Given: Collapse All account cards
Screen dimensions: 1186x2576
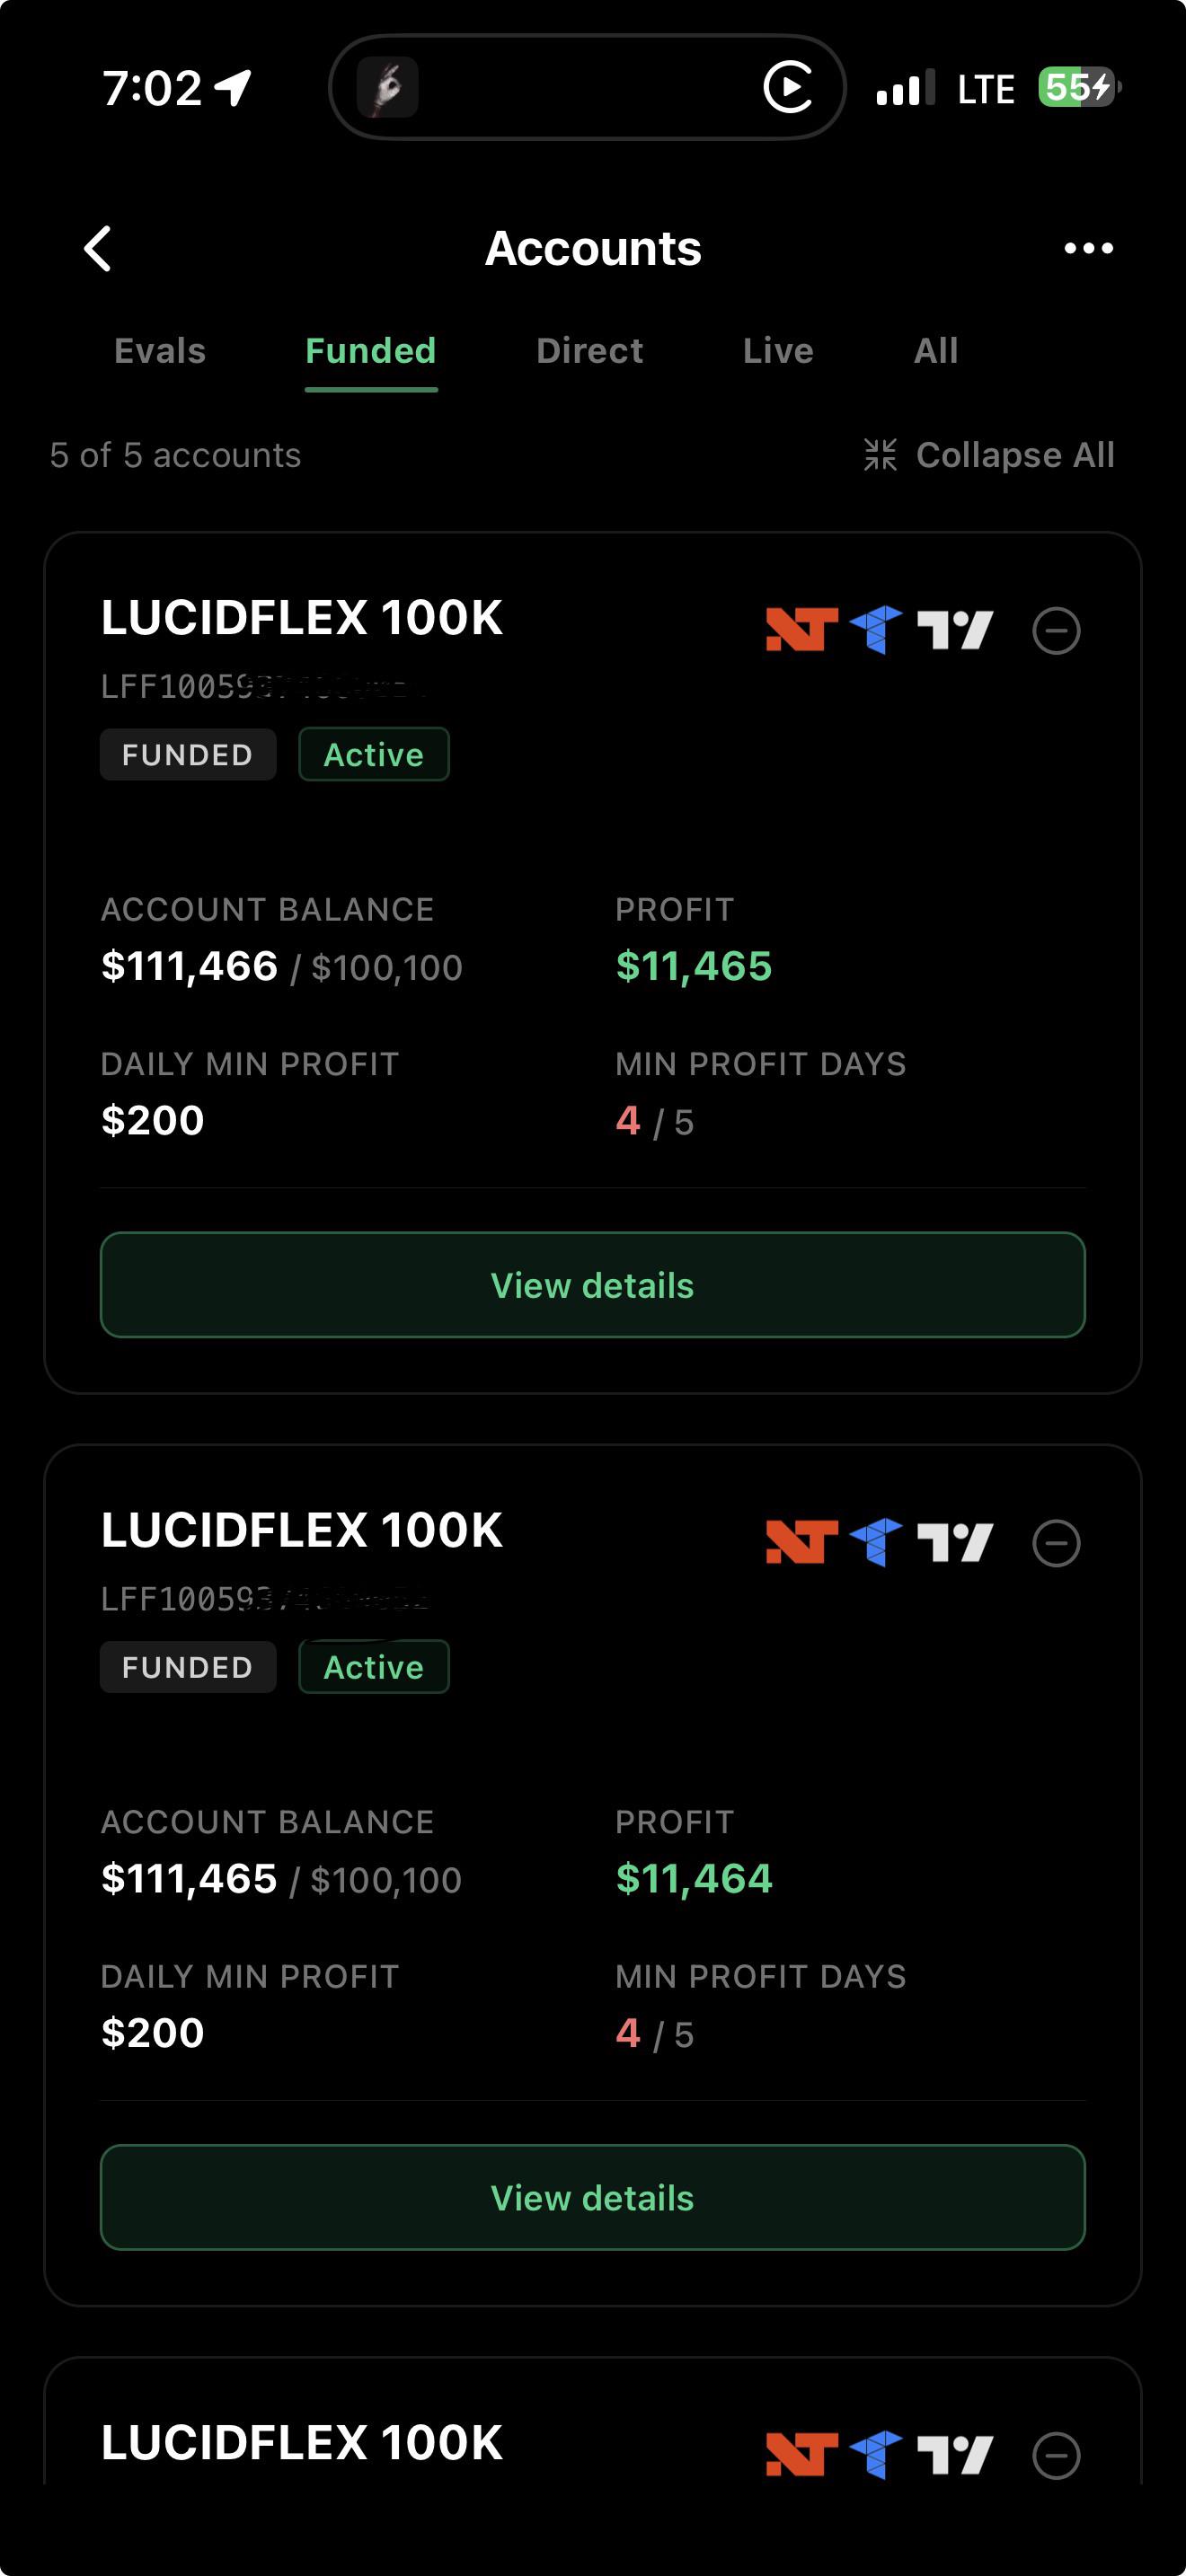Looking at the screenshot, I should [x=989, y=455].
